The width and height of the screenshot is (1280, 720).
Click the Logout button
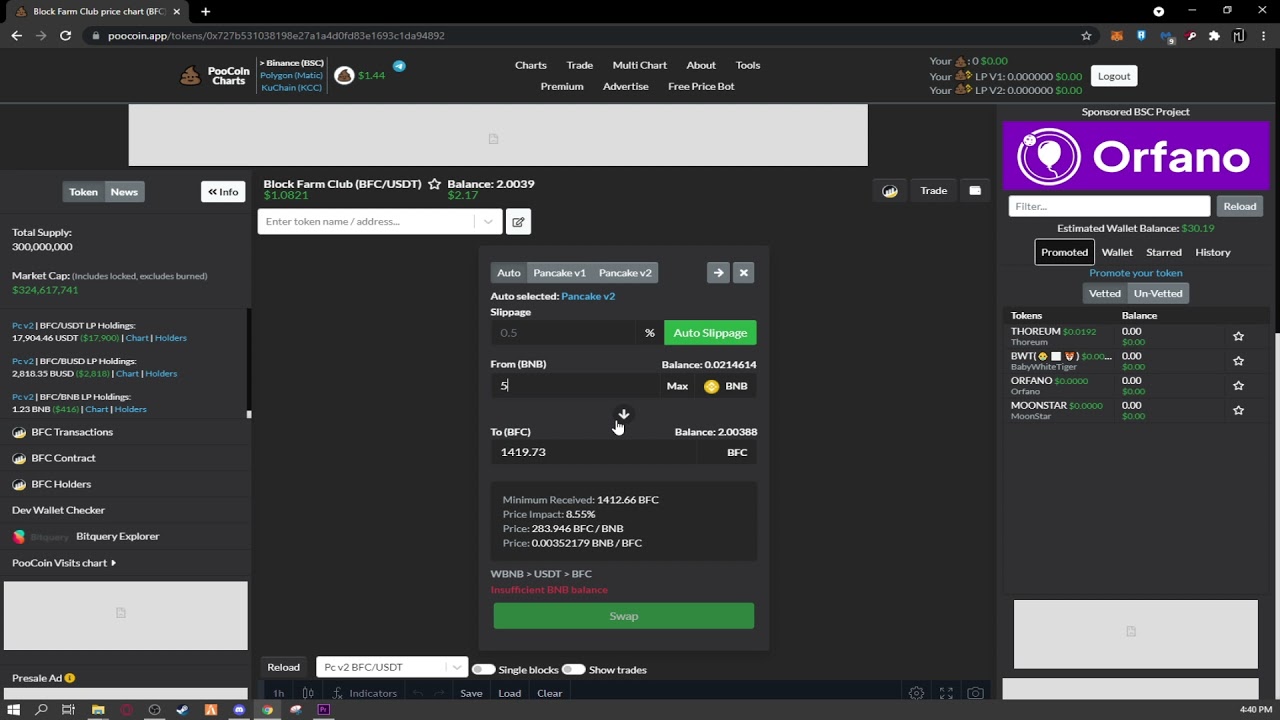(1114, 76)
